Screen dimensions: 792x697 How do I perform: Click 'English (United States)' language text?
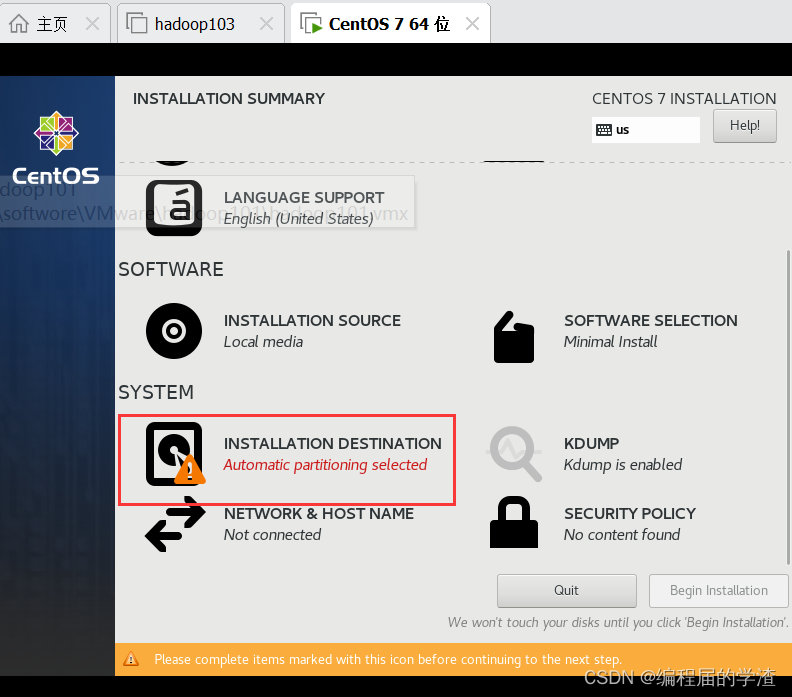tap(299, 219)
